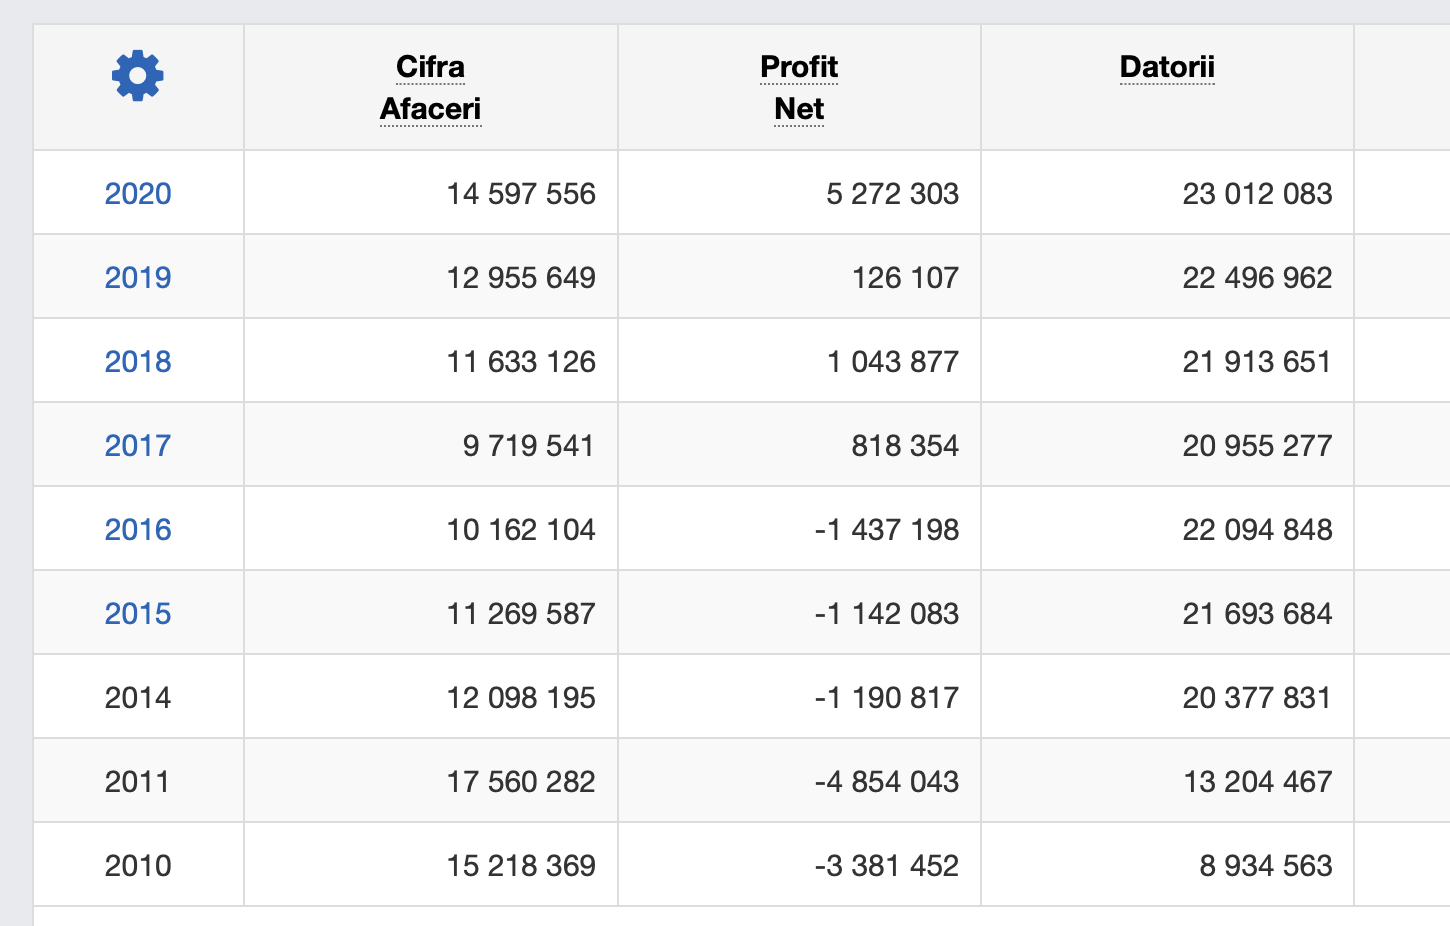
Task: Open the 2019 year link
Action: [x=138, y=278]
